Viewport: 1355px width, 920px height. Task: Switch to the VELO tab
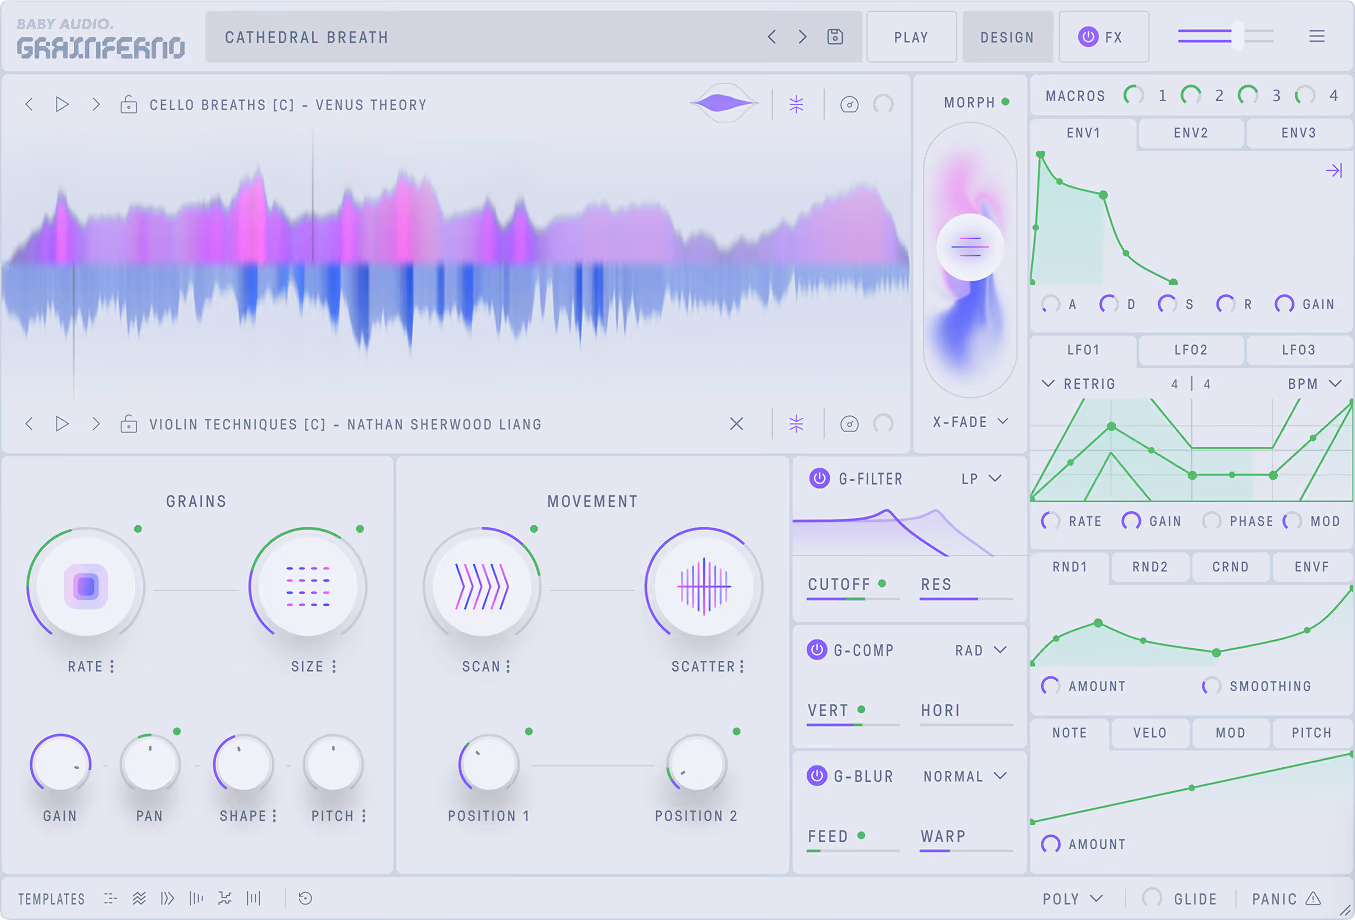click(x=1150, y=733)
